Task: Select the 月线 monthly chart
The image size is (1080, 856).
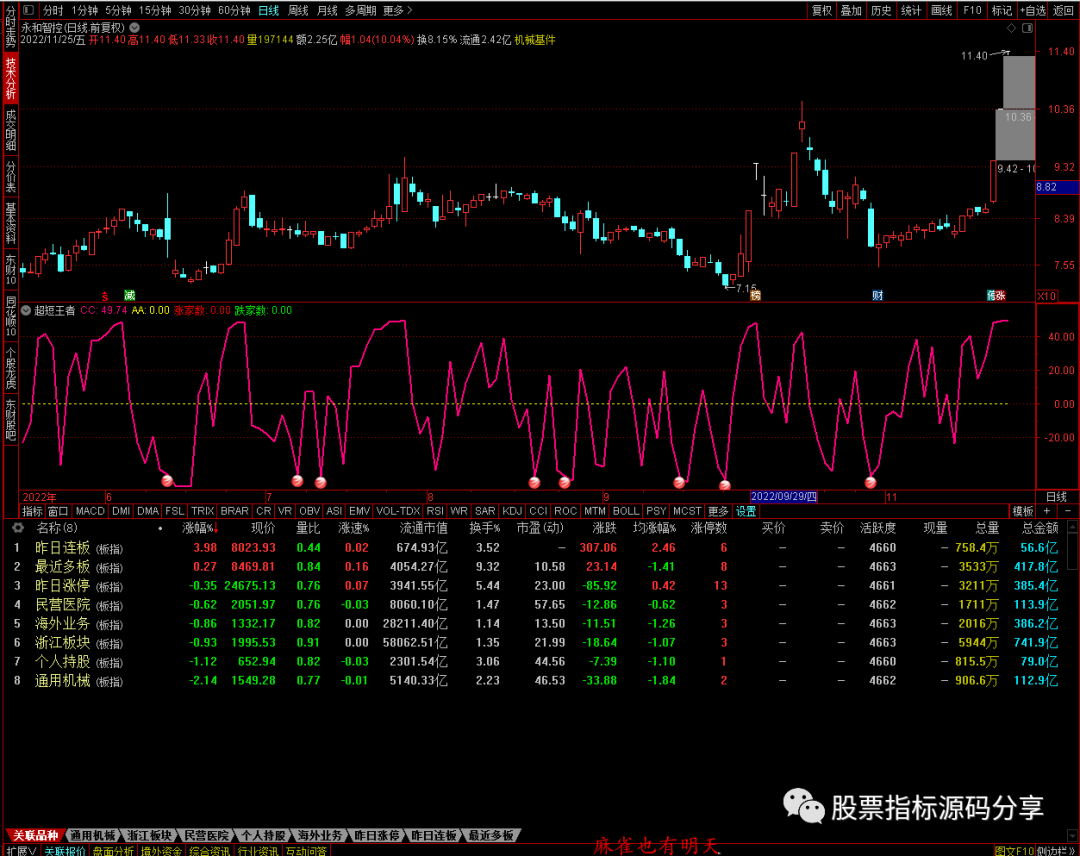Action: point(327,10)
